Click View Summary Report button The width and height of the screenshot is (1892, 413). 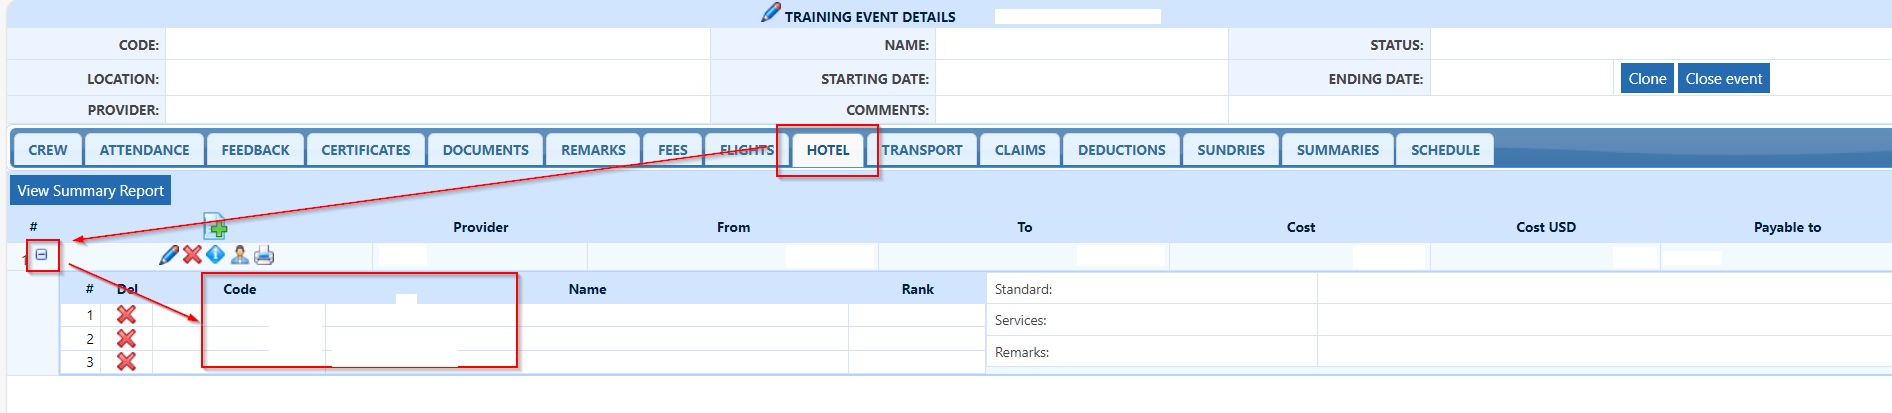[91, 190]
